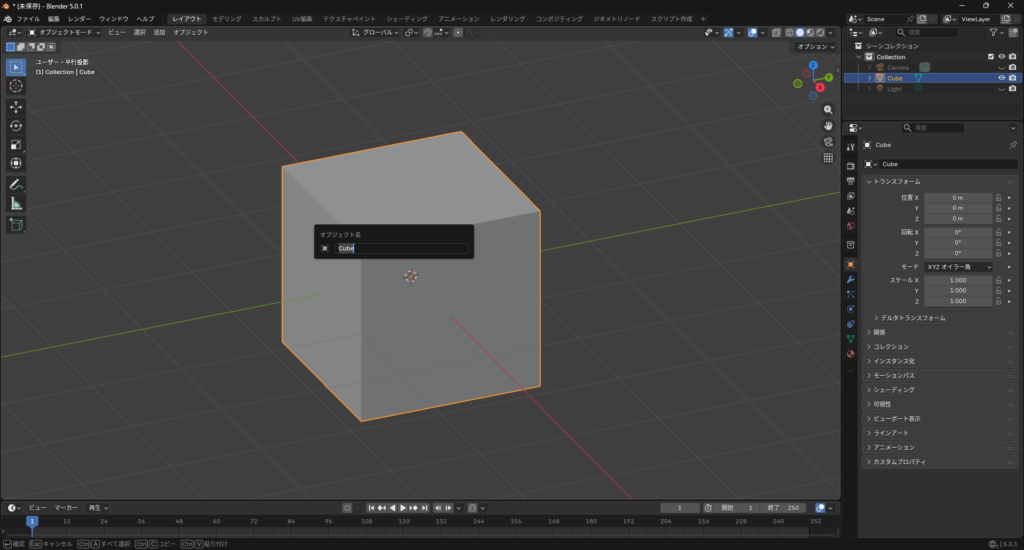Image resolution: width=1024 pixels, height=550 pixels.
Task: Toggle the lock on 位置 X
Action: pos(998,198)
